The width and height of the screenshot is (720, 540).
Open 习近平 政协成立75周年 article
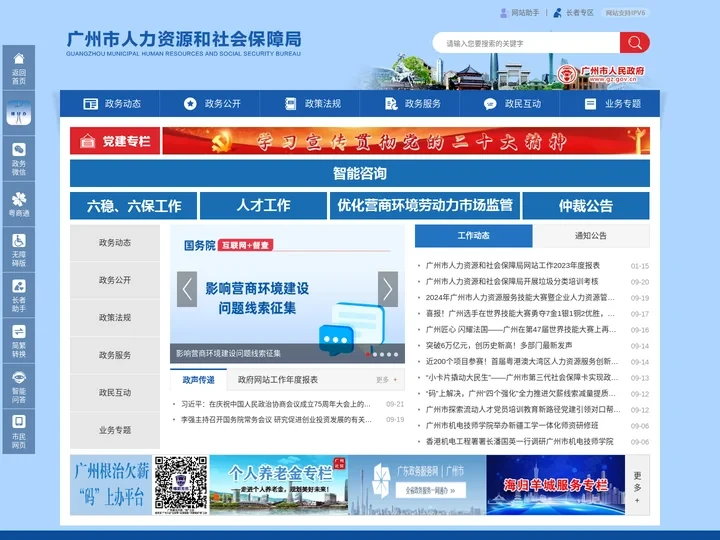(276, 404)
